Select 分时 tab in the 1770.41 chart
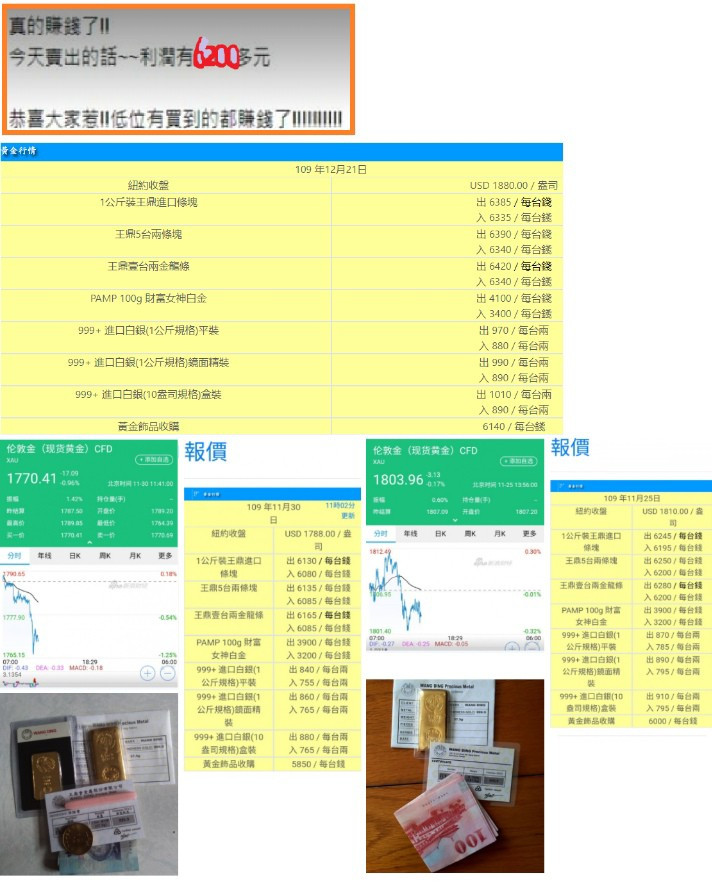Image resolution: width=712 pixels, height=895 pixels. click(14, 556)
